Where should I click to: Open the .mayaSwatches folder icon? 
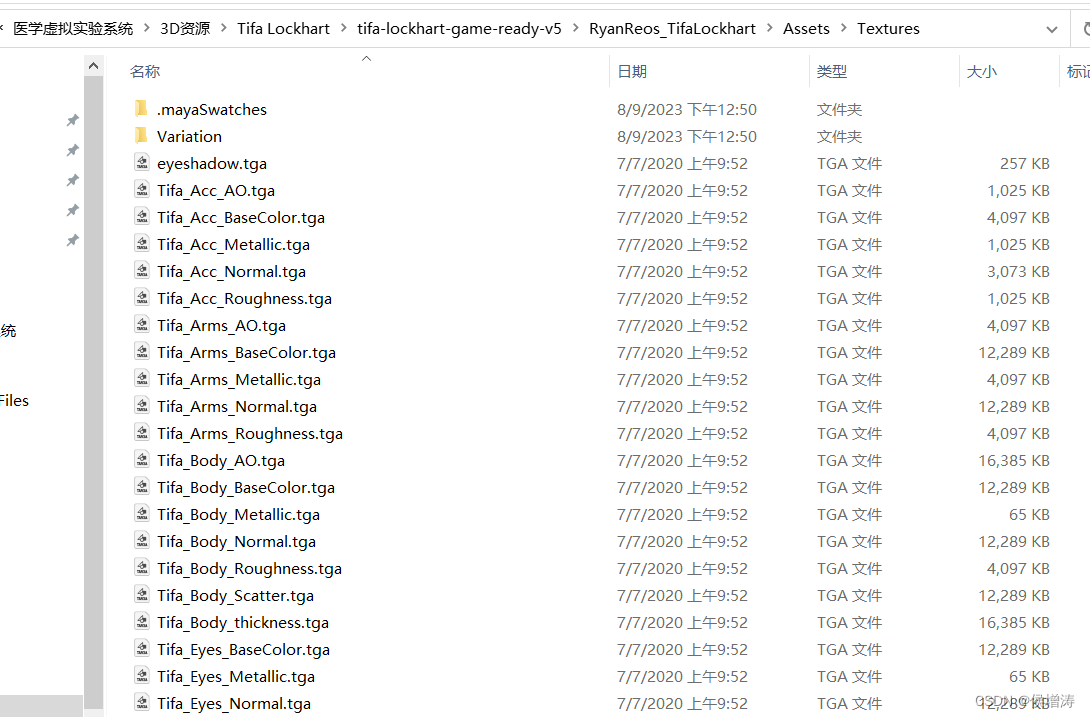[141, 108]
